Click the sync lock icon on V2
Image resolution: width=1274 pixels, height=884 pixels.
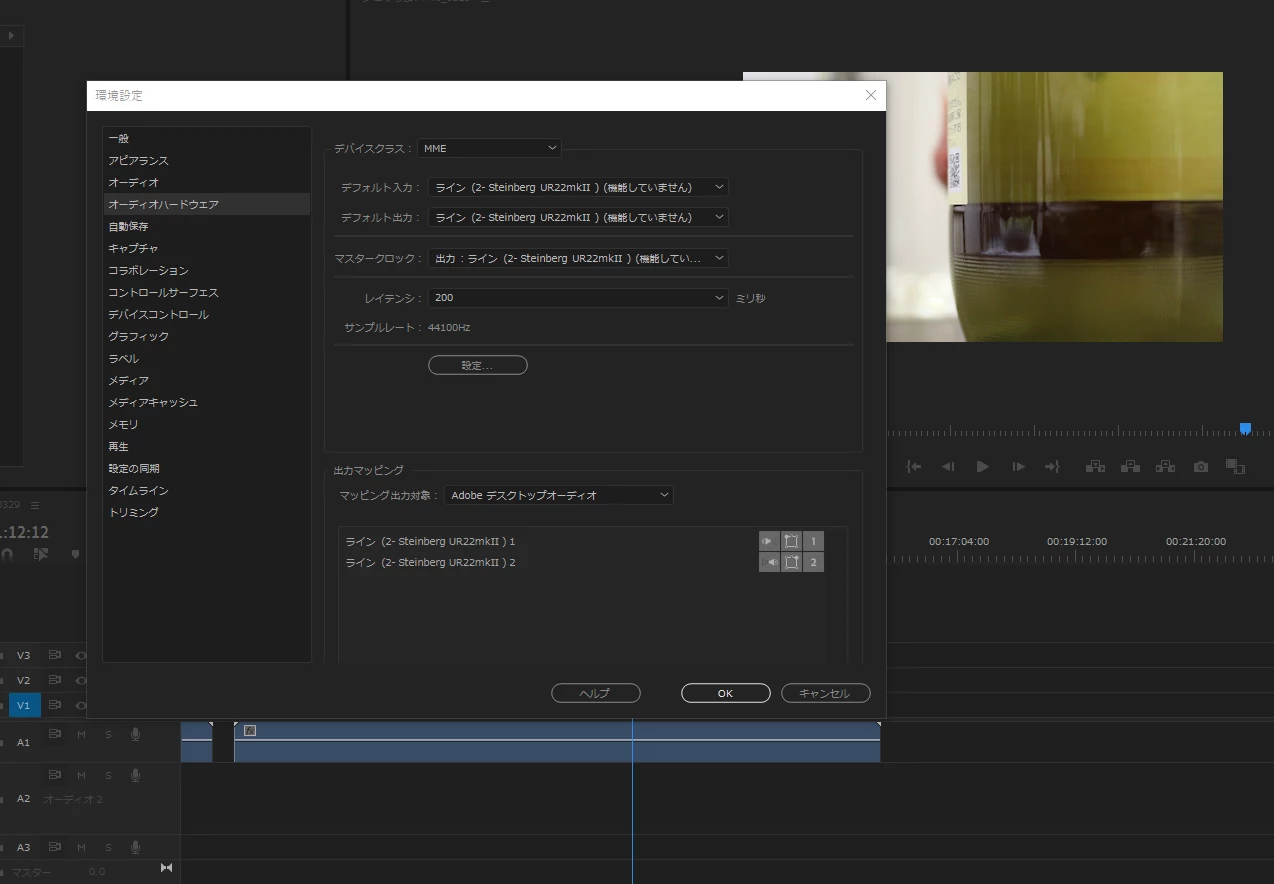(55, 681)
